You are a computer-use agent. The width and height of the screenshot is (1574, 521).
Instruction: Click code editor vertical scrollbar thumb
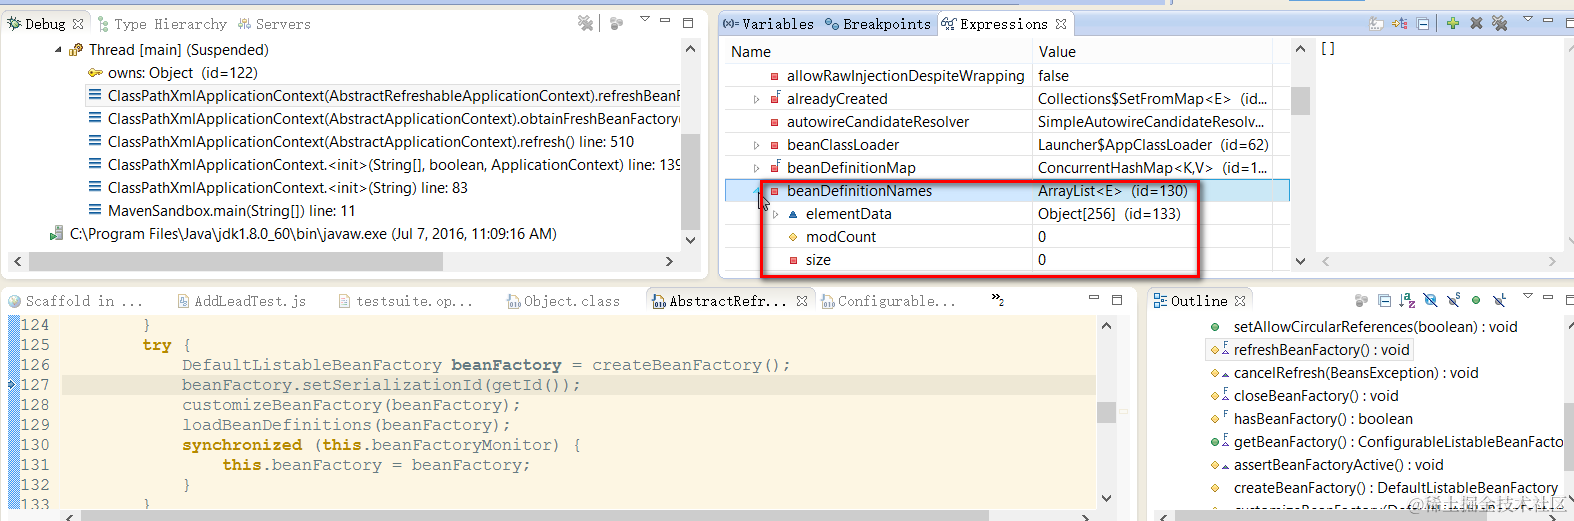tap(1106, 412)
